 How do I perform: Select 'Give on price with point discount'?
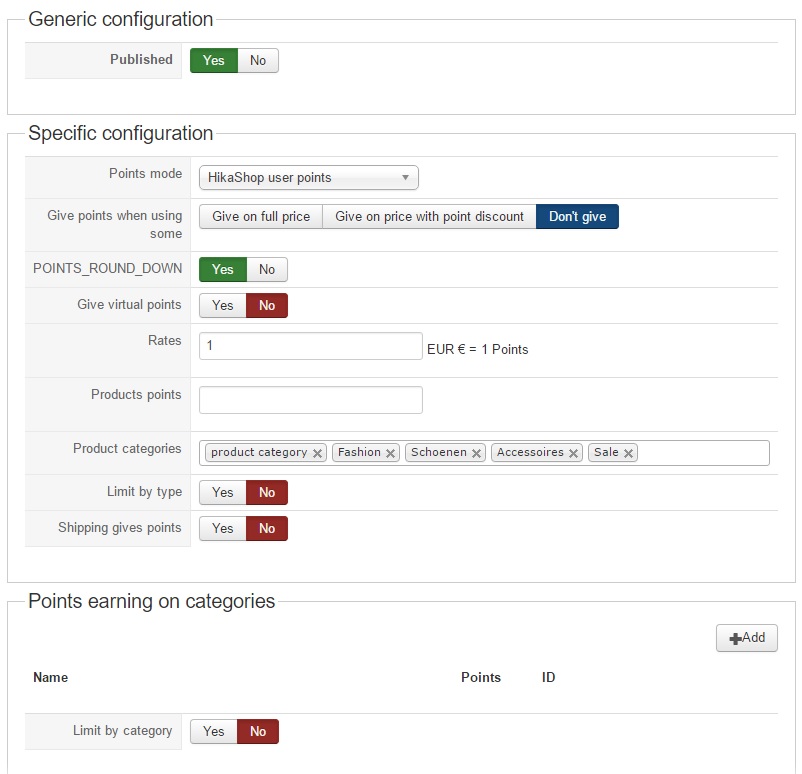[x=429, y=216]
